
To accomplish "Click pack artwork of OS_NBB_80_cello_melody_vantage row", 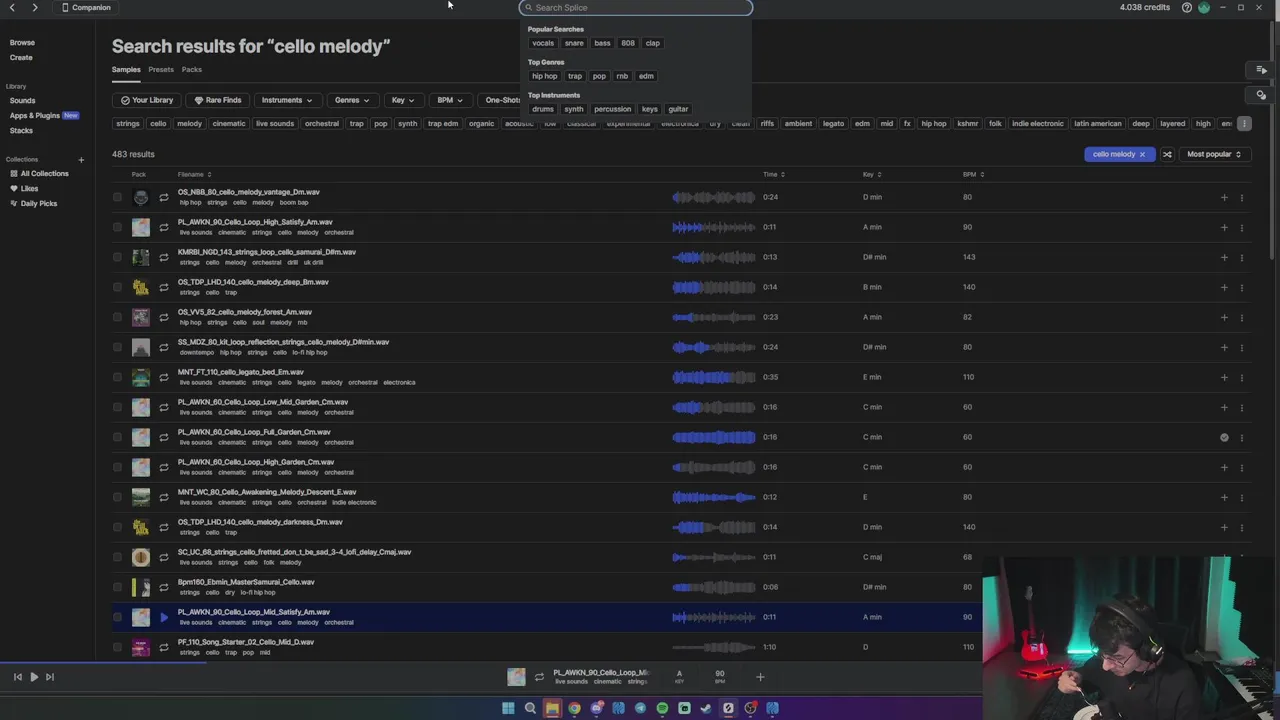I will point(141,197).
